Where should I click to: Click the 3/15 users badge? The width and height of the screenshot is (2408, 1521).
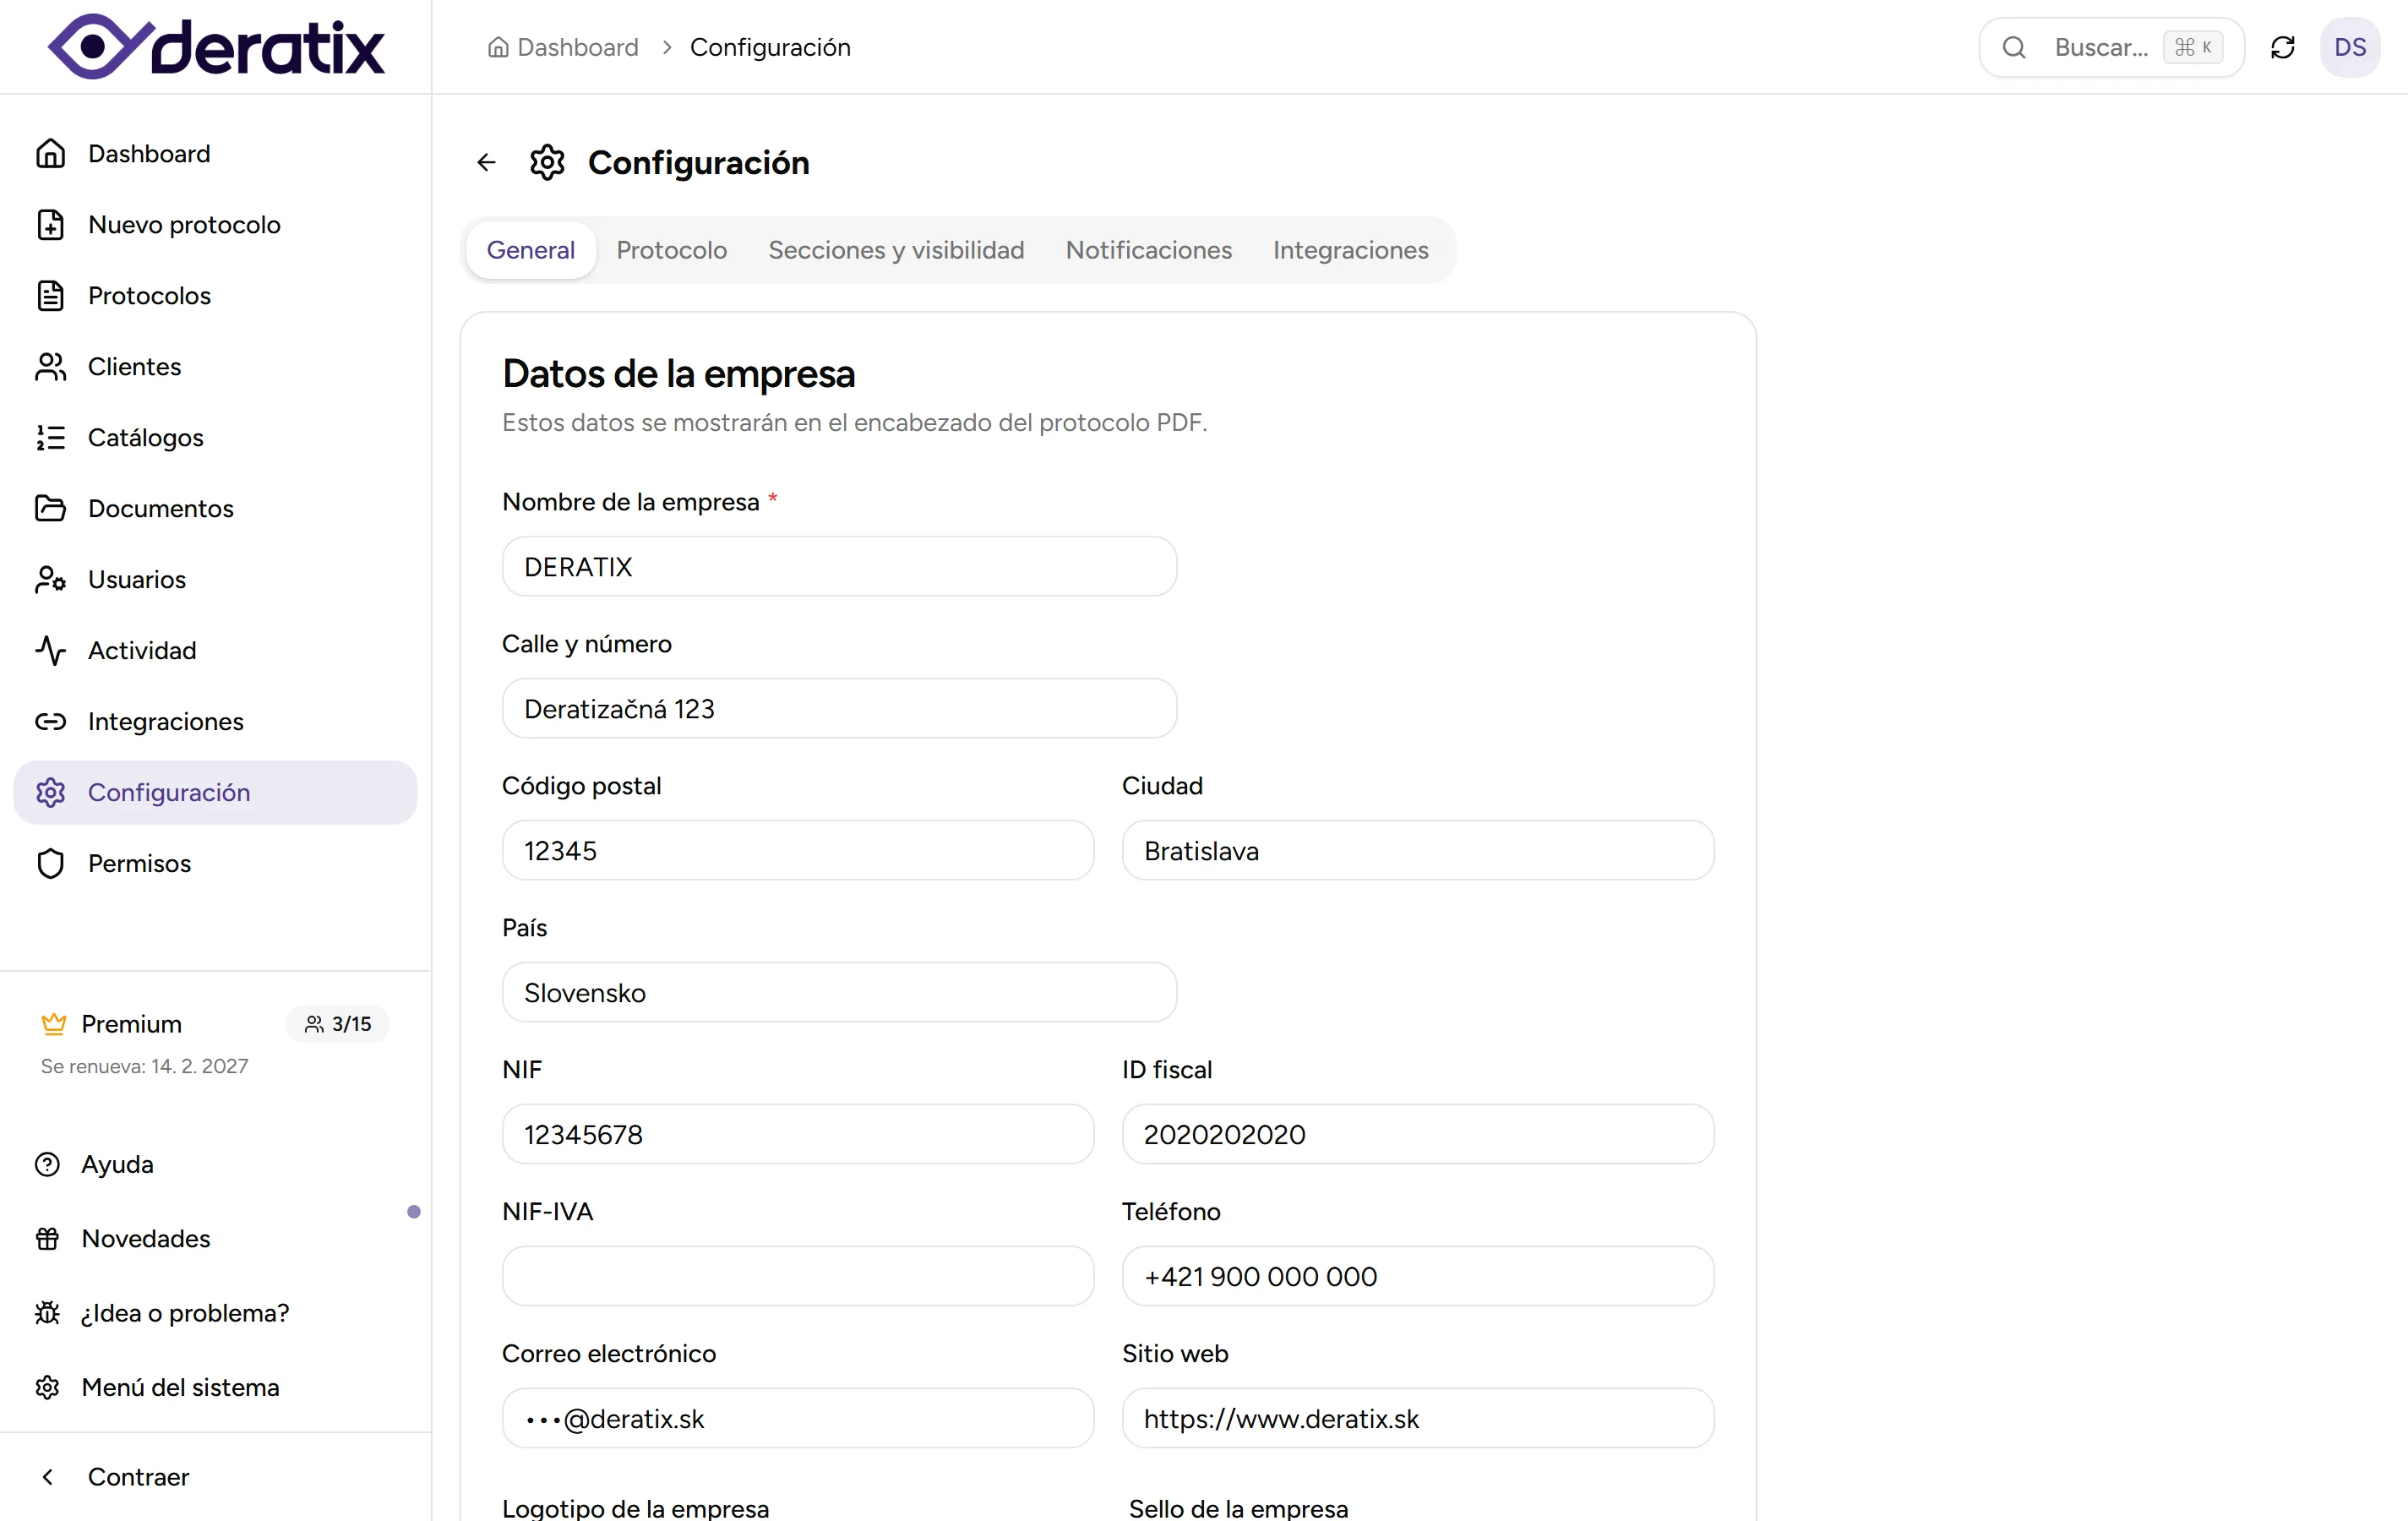338,1024
